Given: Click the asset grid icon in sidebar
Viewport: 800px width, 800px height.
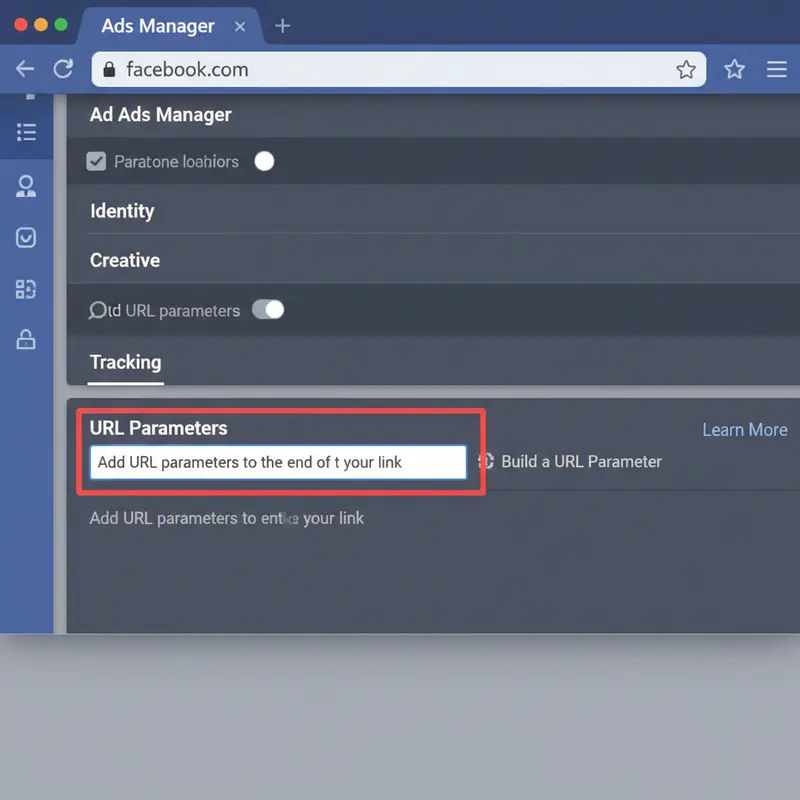Looking at the screenshot, I should [x=27, y=290].
